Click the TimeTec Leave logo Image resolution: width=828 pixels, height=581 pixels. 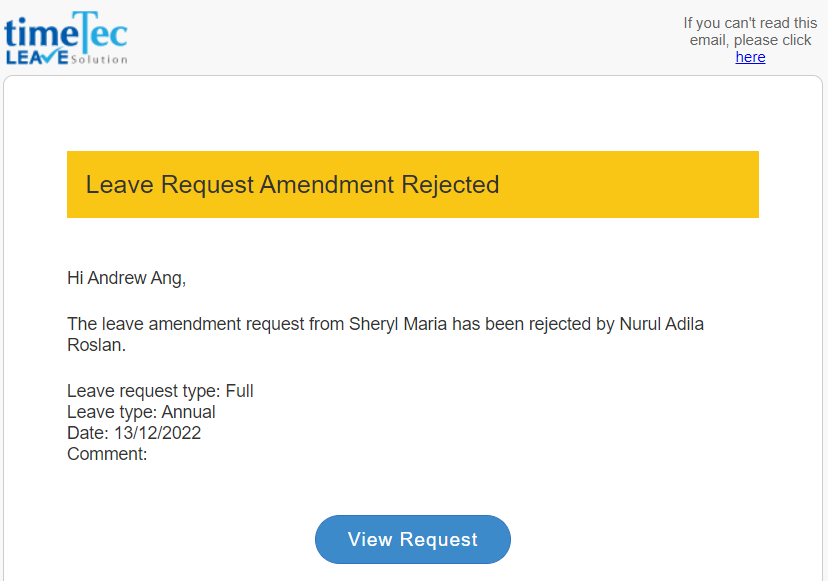point(66,38)
